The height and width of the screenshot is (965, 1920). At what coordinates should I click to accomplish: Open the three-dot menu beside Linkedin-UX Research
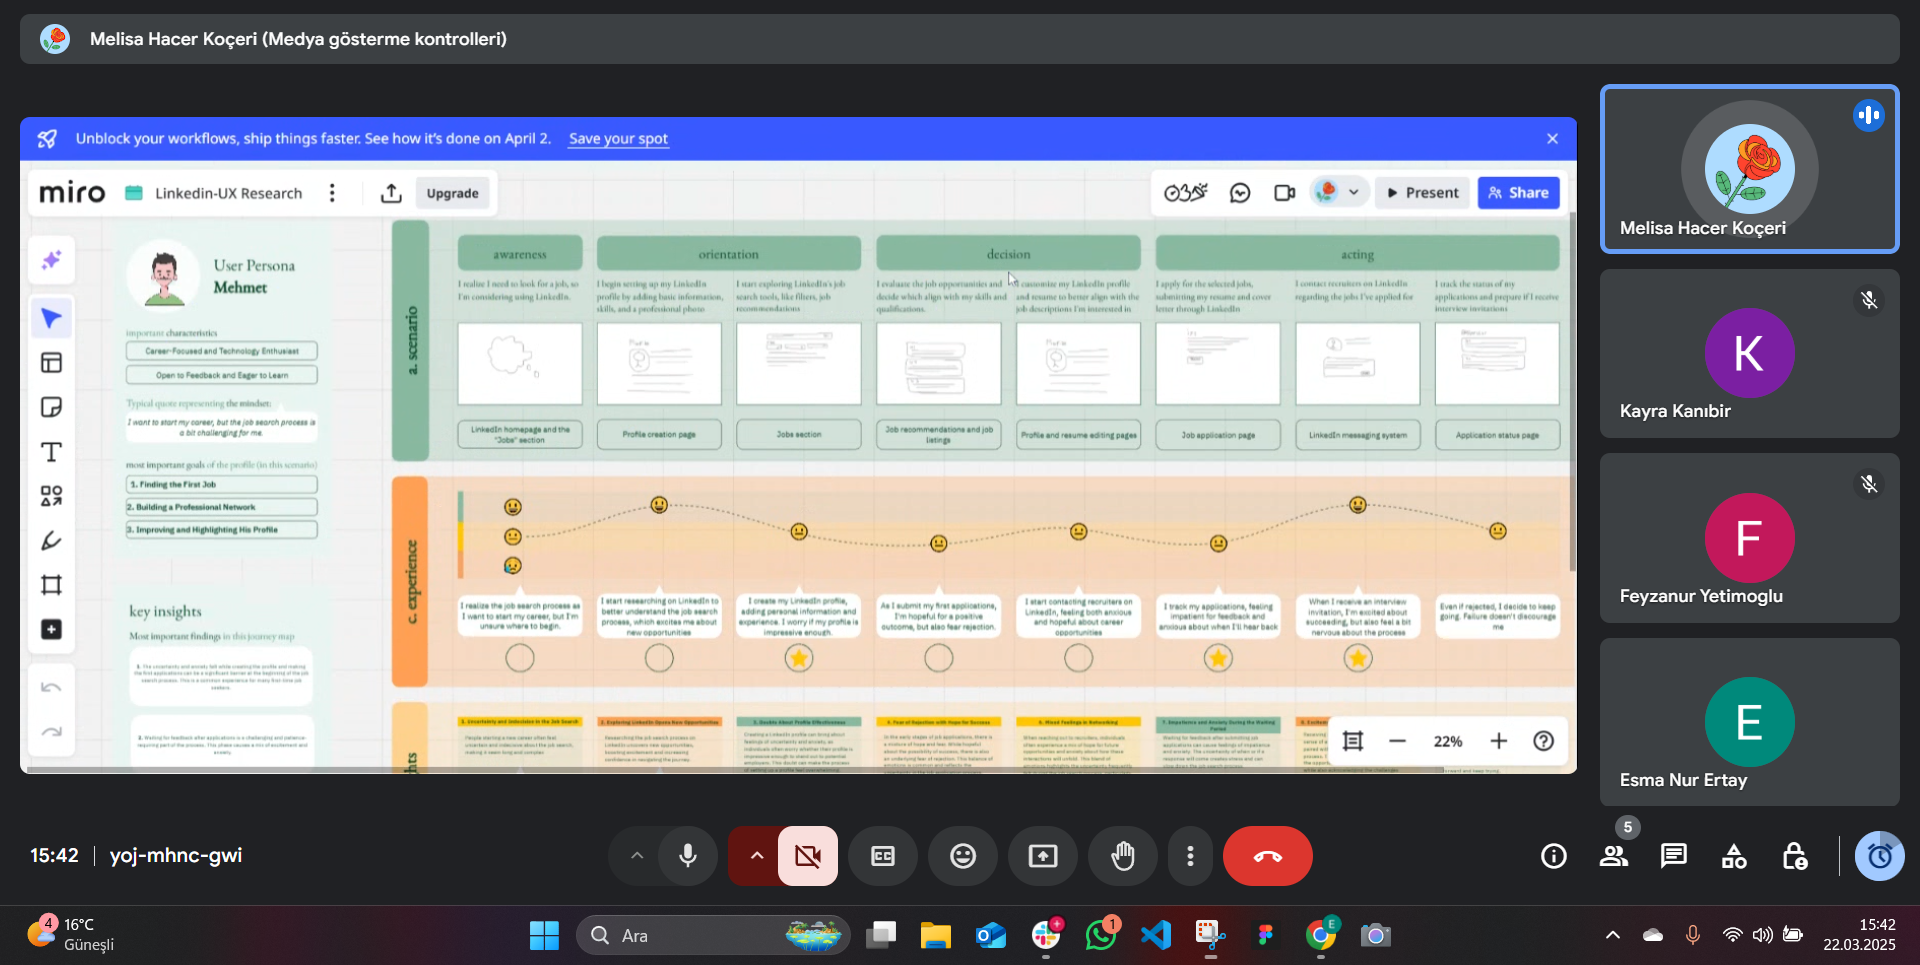coord(332,192)
